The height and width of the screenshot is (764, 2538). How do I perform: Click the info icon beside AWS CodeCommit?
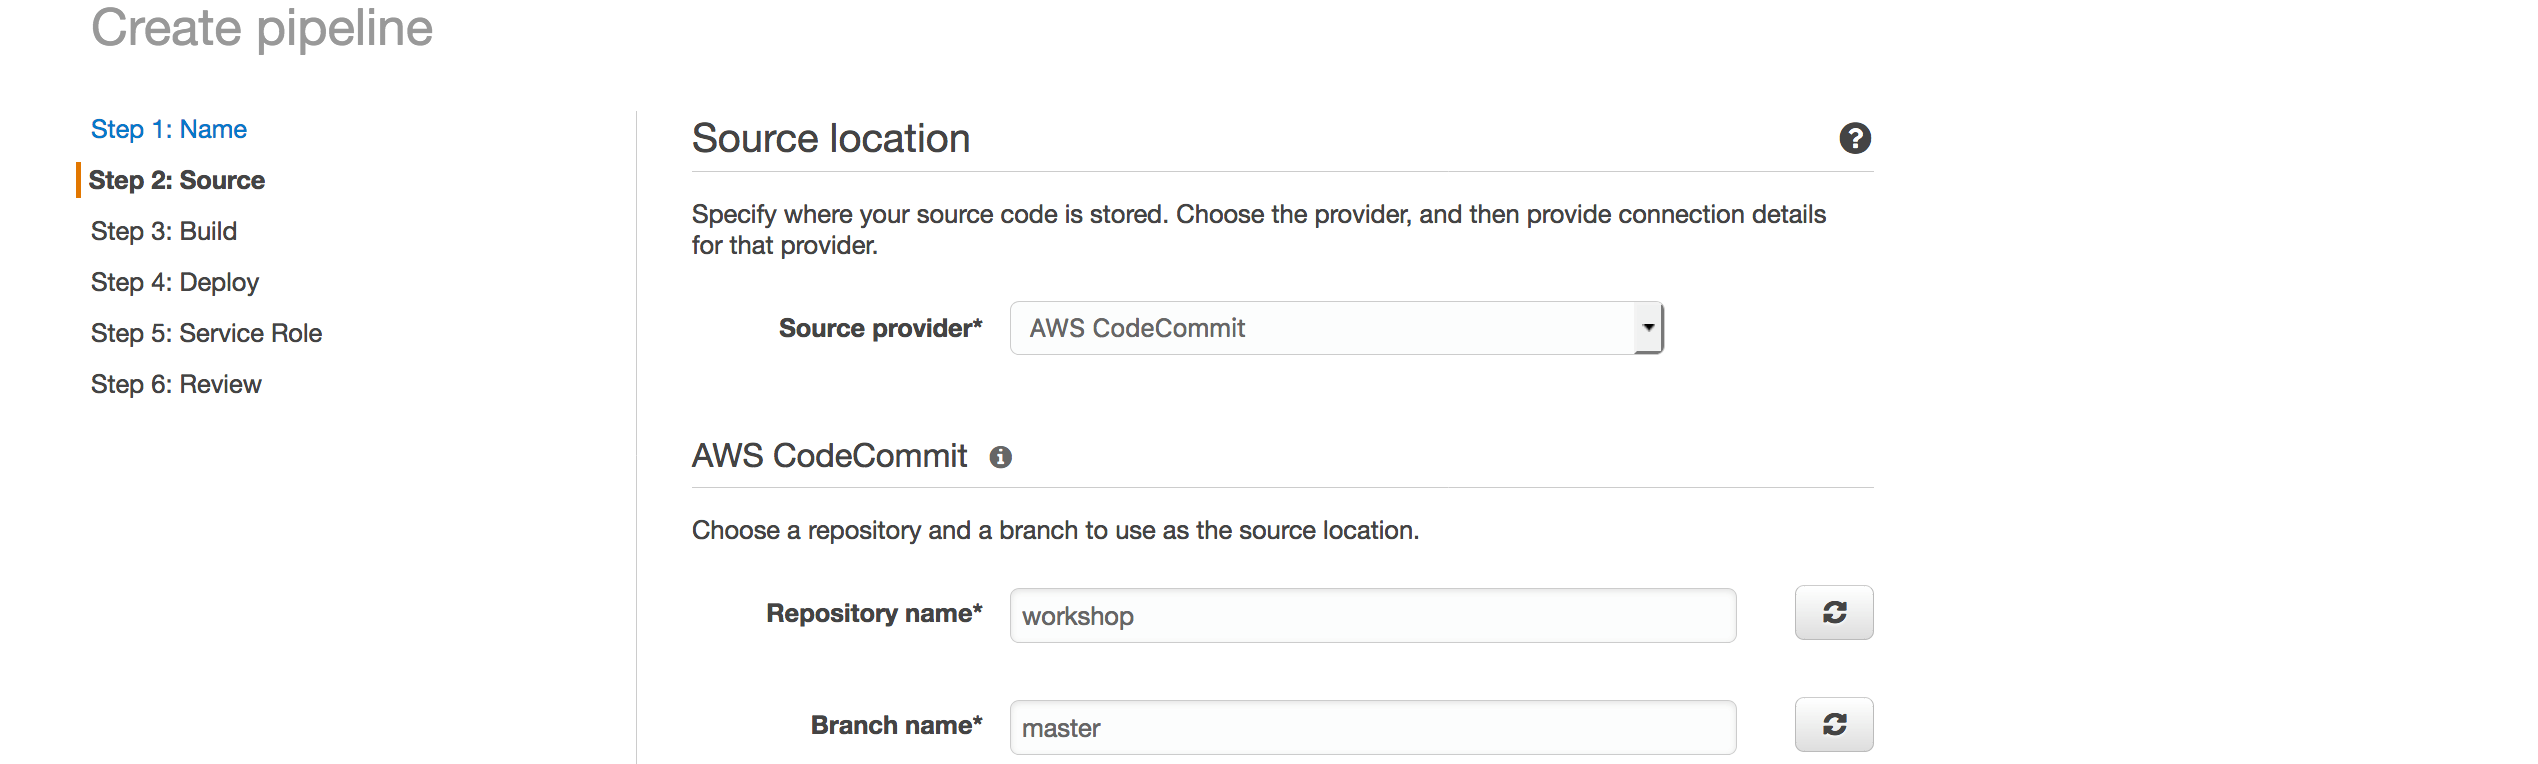pos(1000,457)
